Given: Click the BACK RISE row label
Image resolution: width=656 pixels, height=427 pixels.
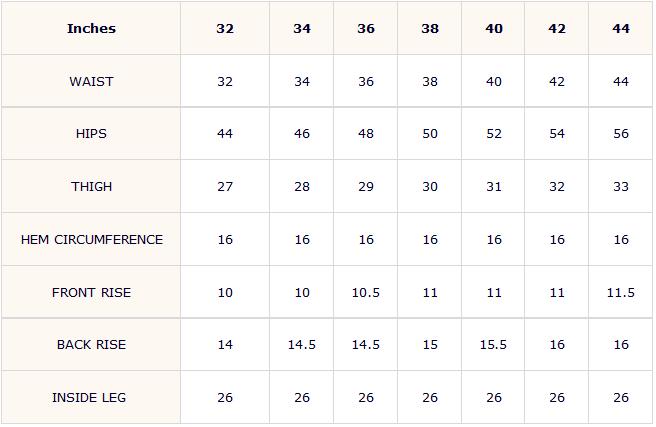Looking at the screenshot, I should pos(91,345).
